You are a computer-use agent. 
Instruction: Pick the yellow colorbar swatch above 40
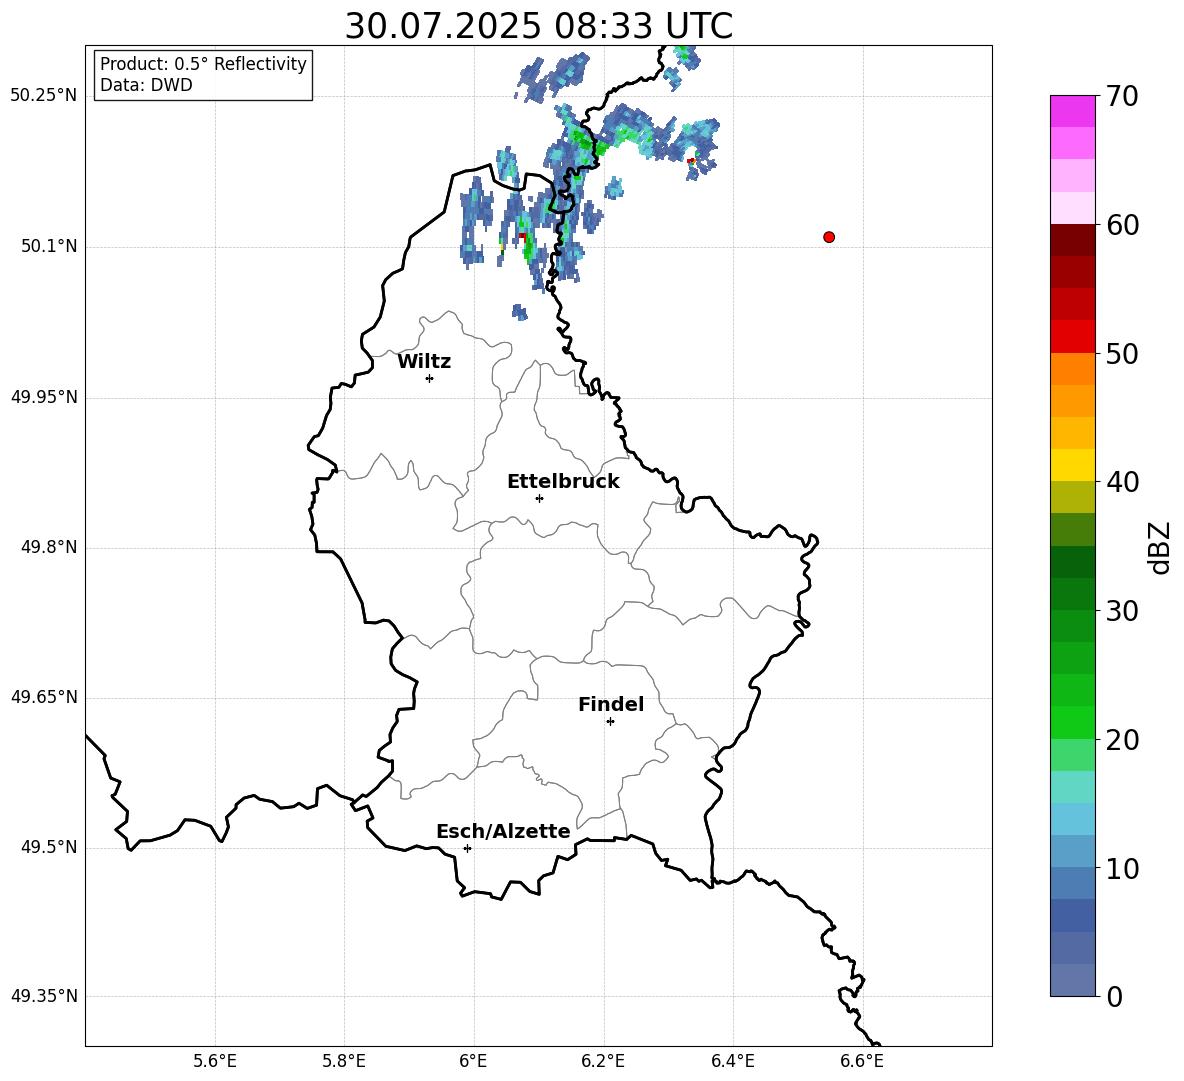[x=1072, y=465]
